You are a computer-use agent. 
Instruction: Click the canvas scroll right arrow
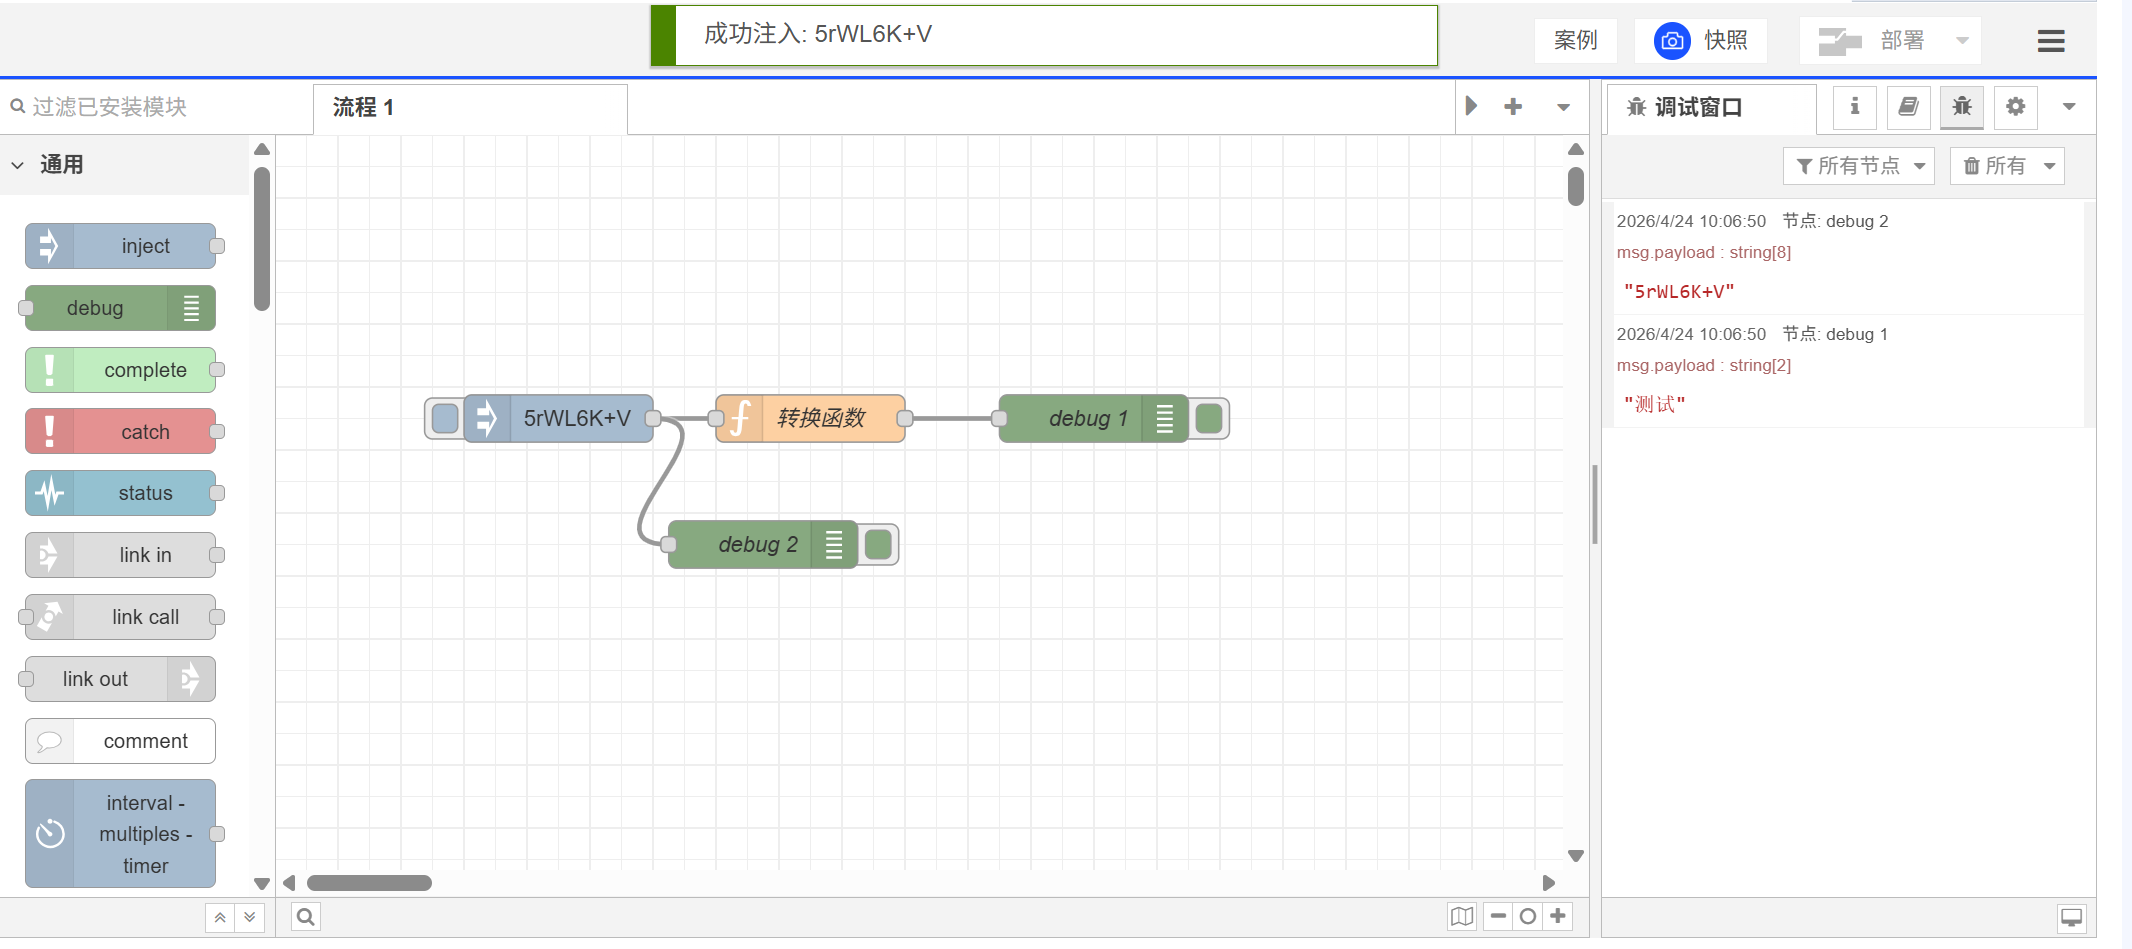1549,883
